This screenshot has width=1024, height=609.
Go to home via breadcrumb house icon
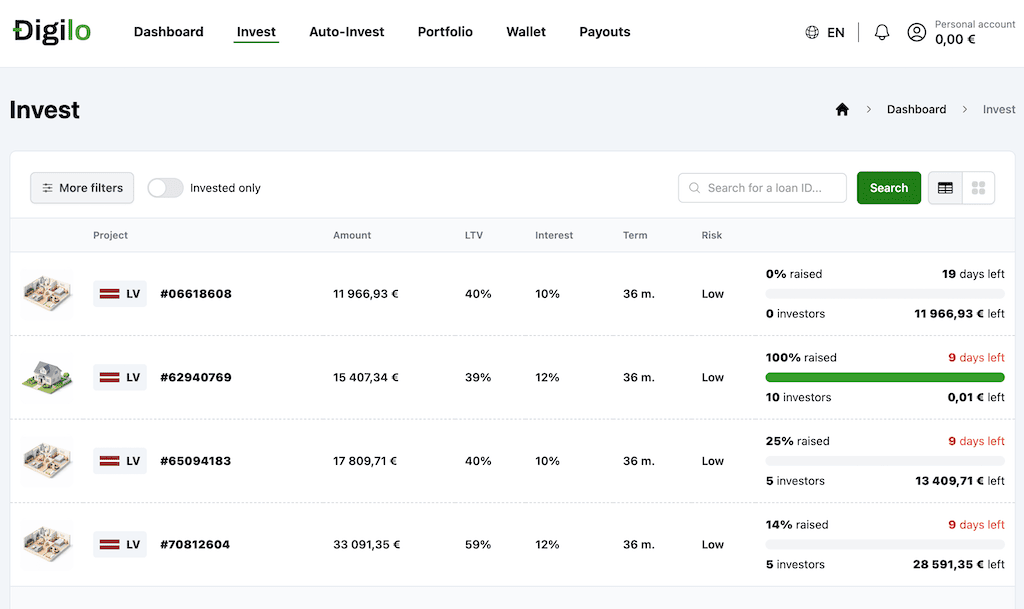(x=842, y=109)
